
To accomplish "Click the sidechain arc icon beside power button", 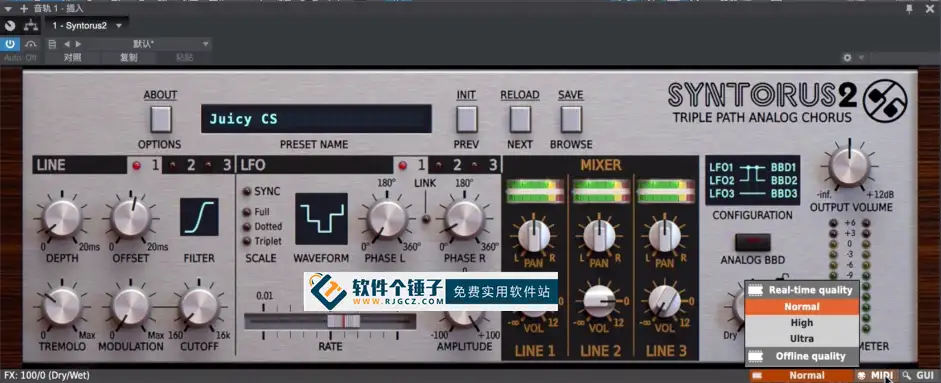I will pos(31,44).
